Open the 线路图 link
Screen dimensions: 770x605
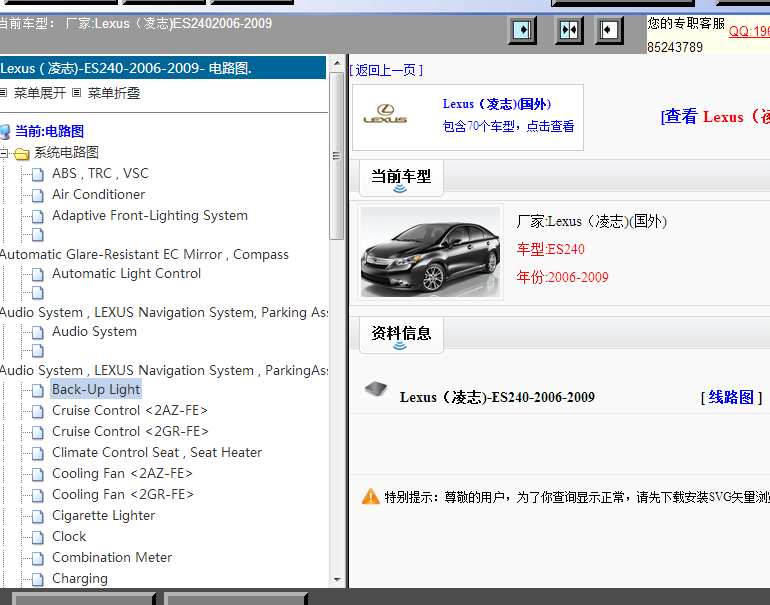pyautogui.click(x=731, y=397)
